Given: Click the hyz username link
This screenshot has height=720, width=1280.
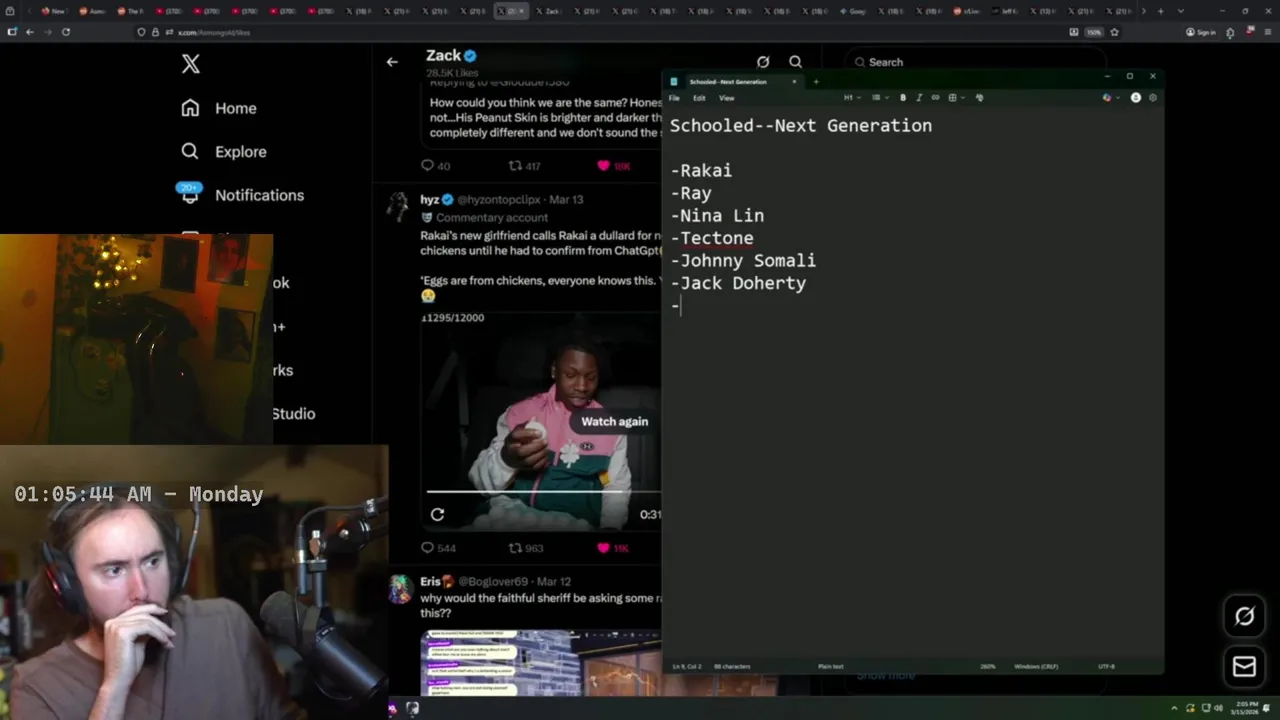Looking at the screenshot, I should click(430, 200).
